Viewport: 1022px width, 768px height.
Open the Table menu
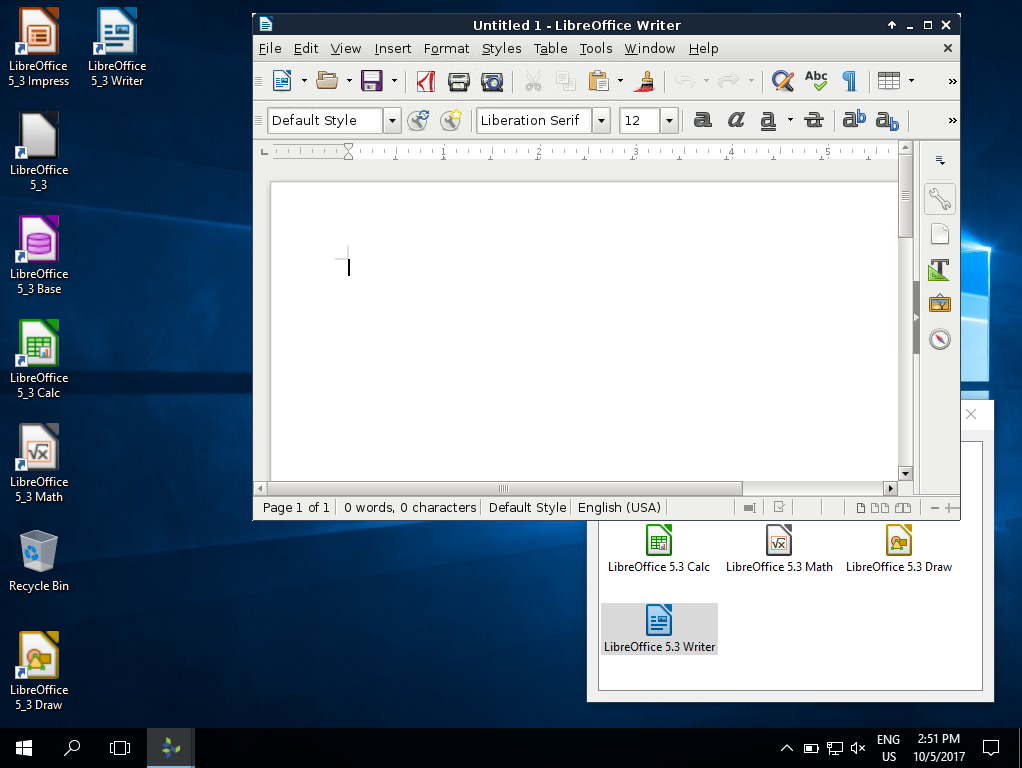point(550,48)
